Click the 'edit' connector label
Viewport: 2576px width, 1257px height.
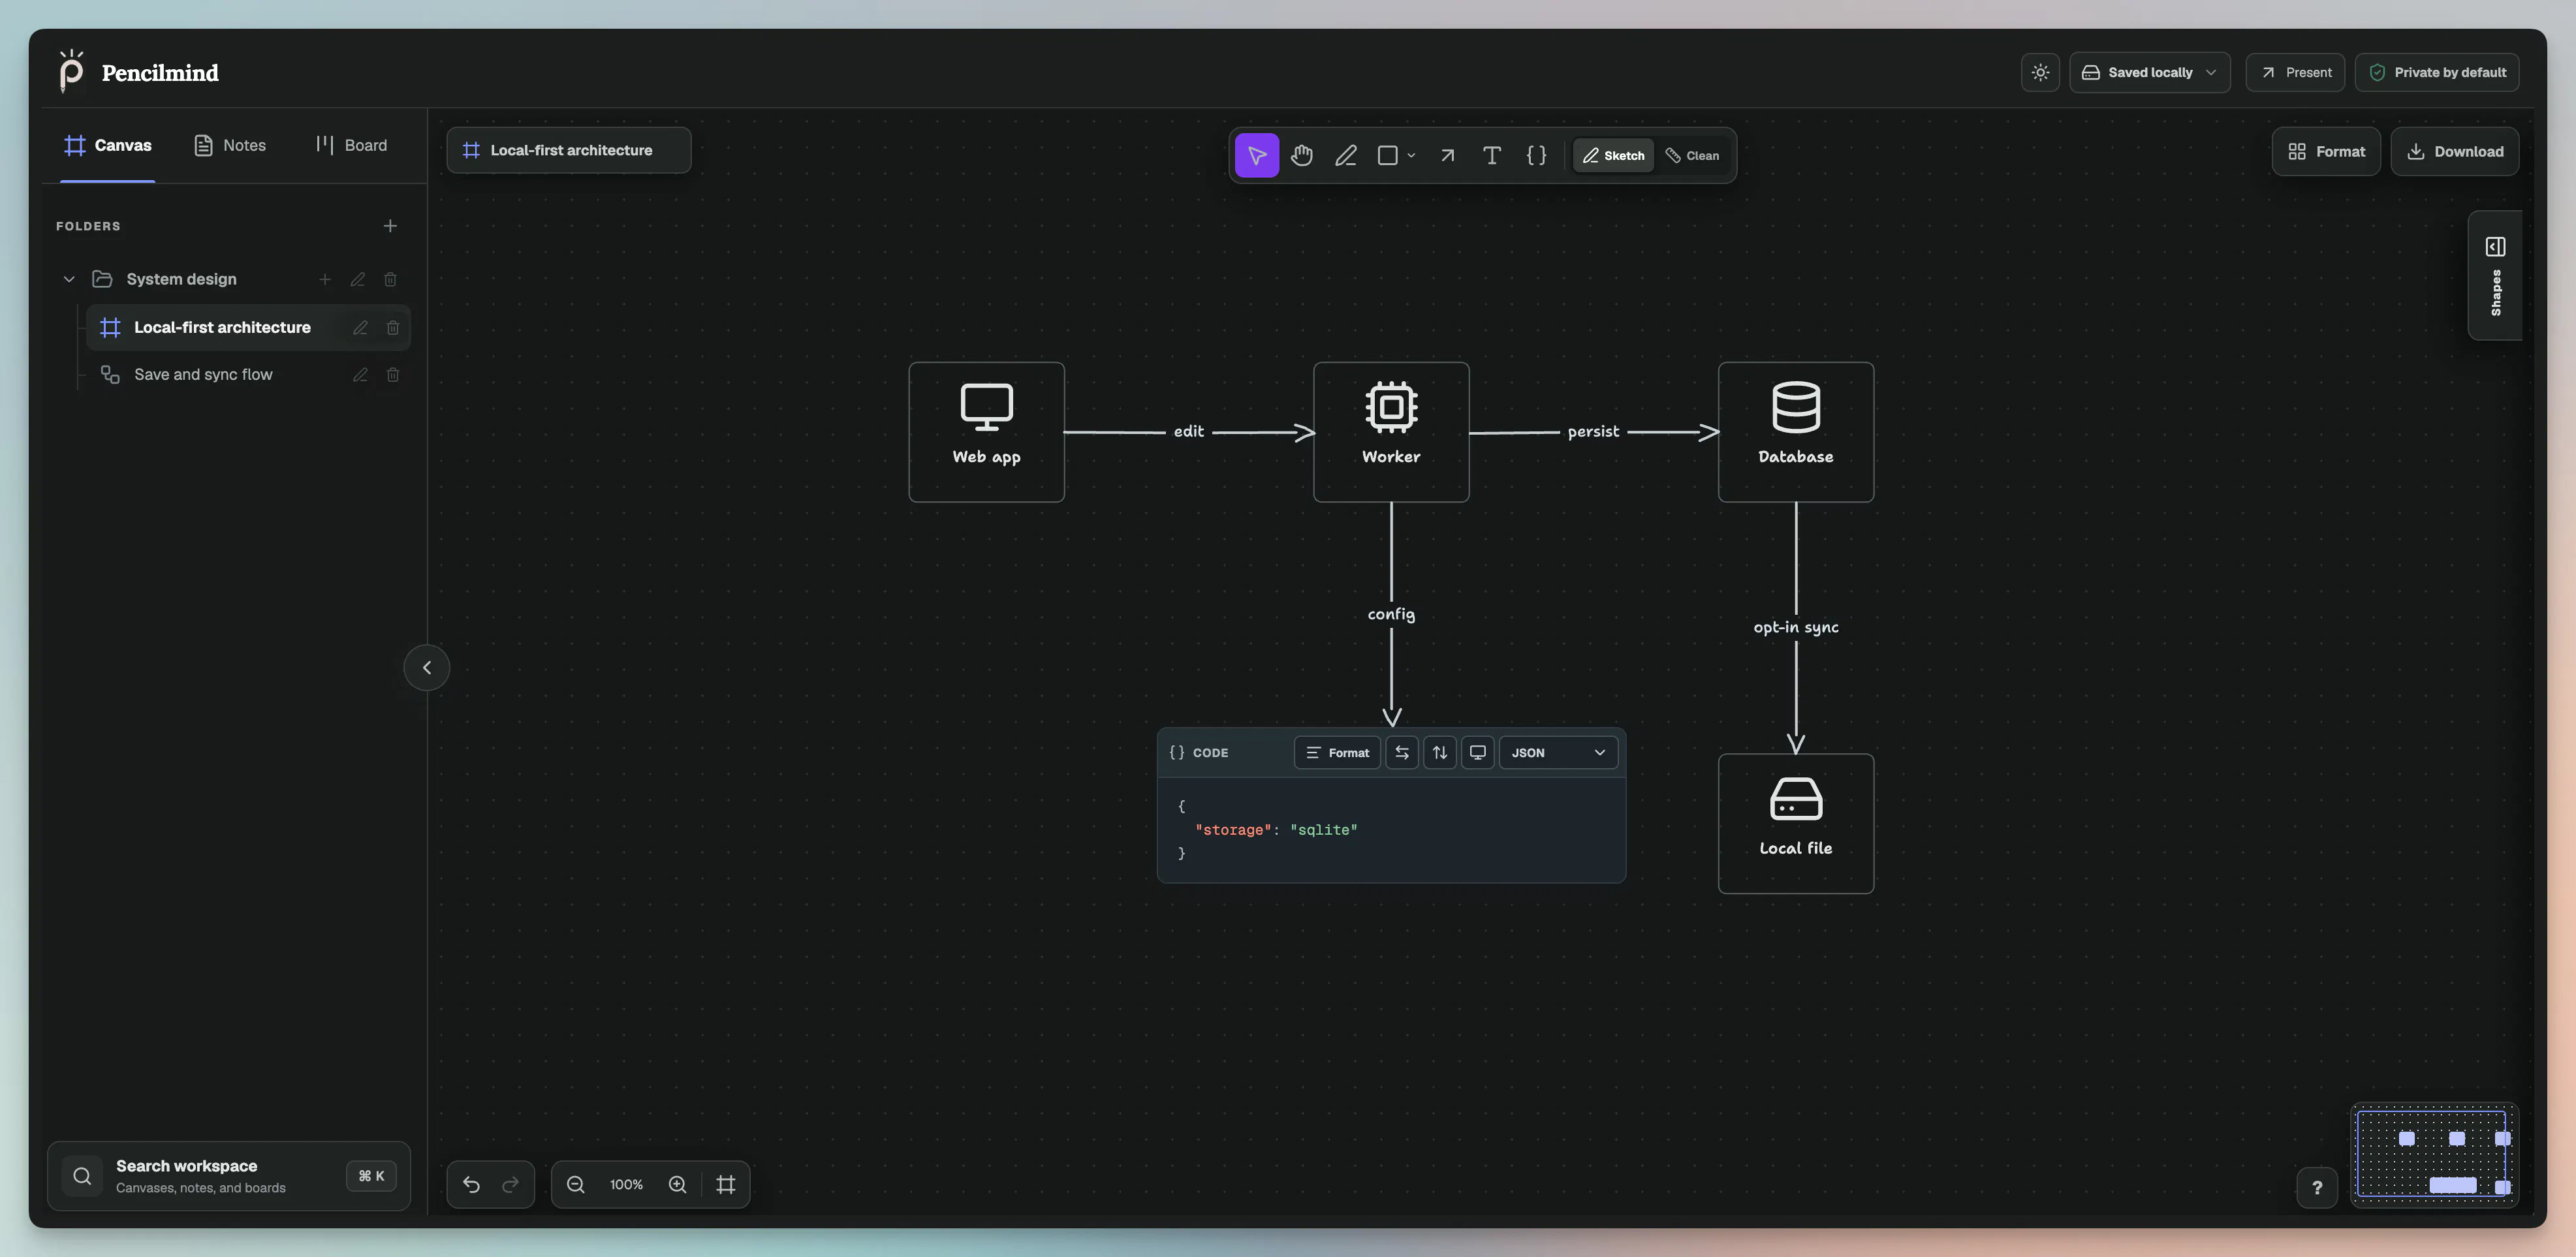[x=1188, y=431]
